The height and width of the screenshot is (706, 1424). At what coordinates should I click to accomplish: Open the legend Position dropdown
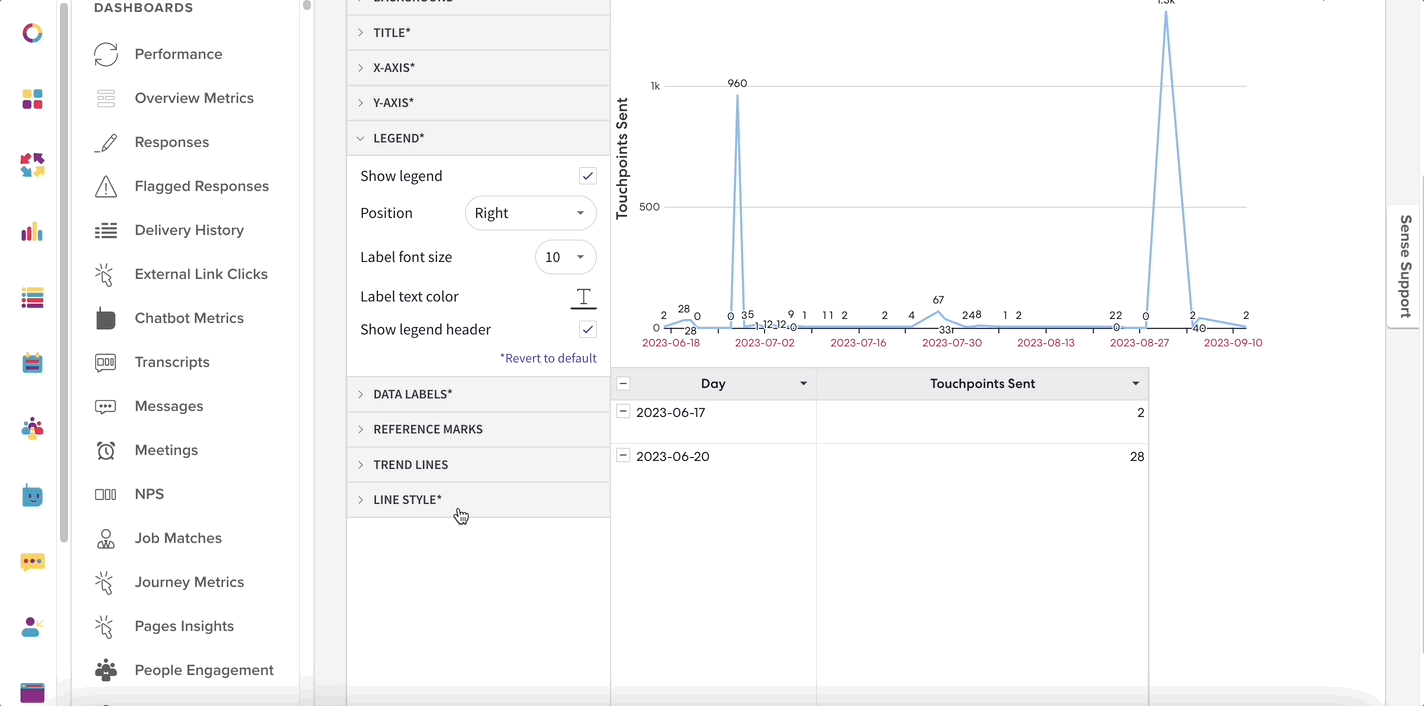coord(531,213)
